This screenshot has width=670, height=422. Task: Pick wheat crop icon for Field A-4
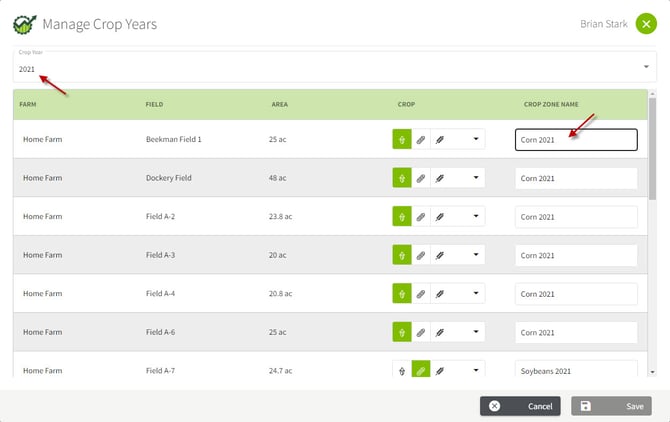coord(440,294)
